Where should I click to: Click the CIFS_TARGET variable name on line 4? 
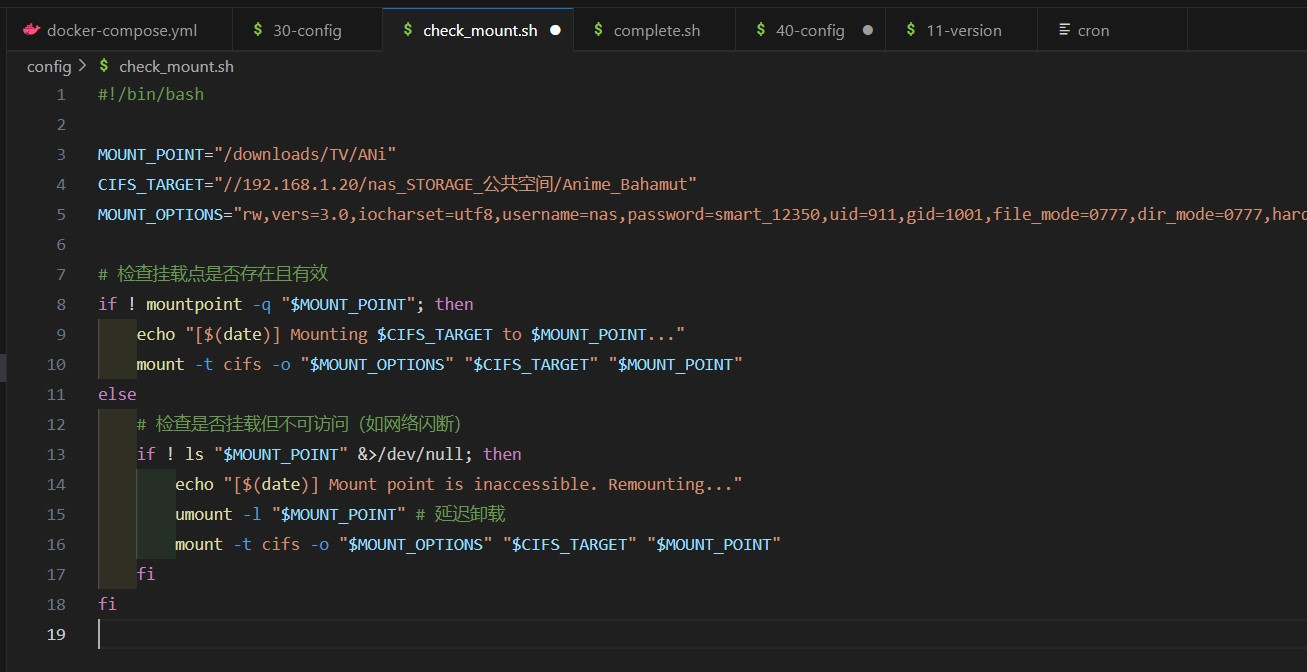(x=151, y=184)
